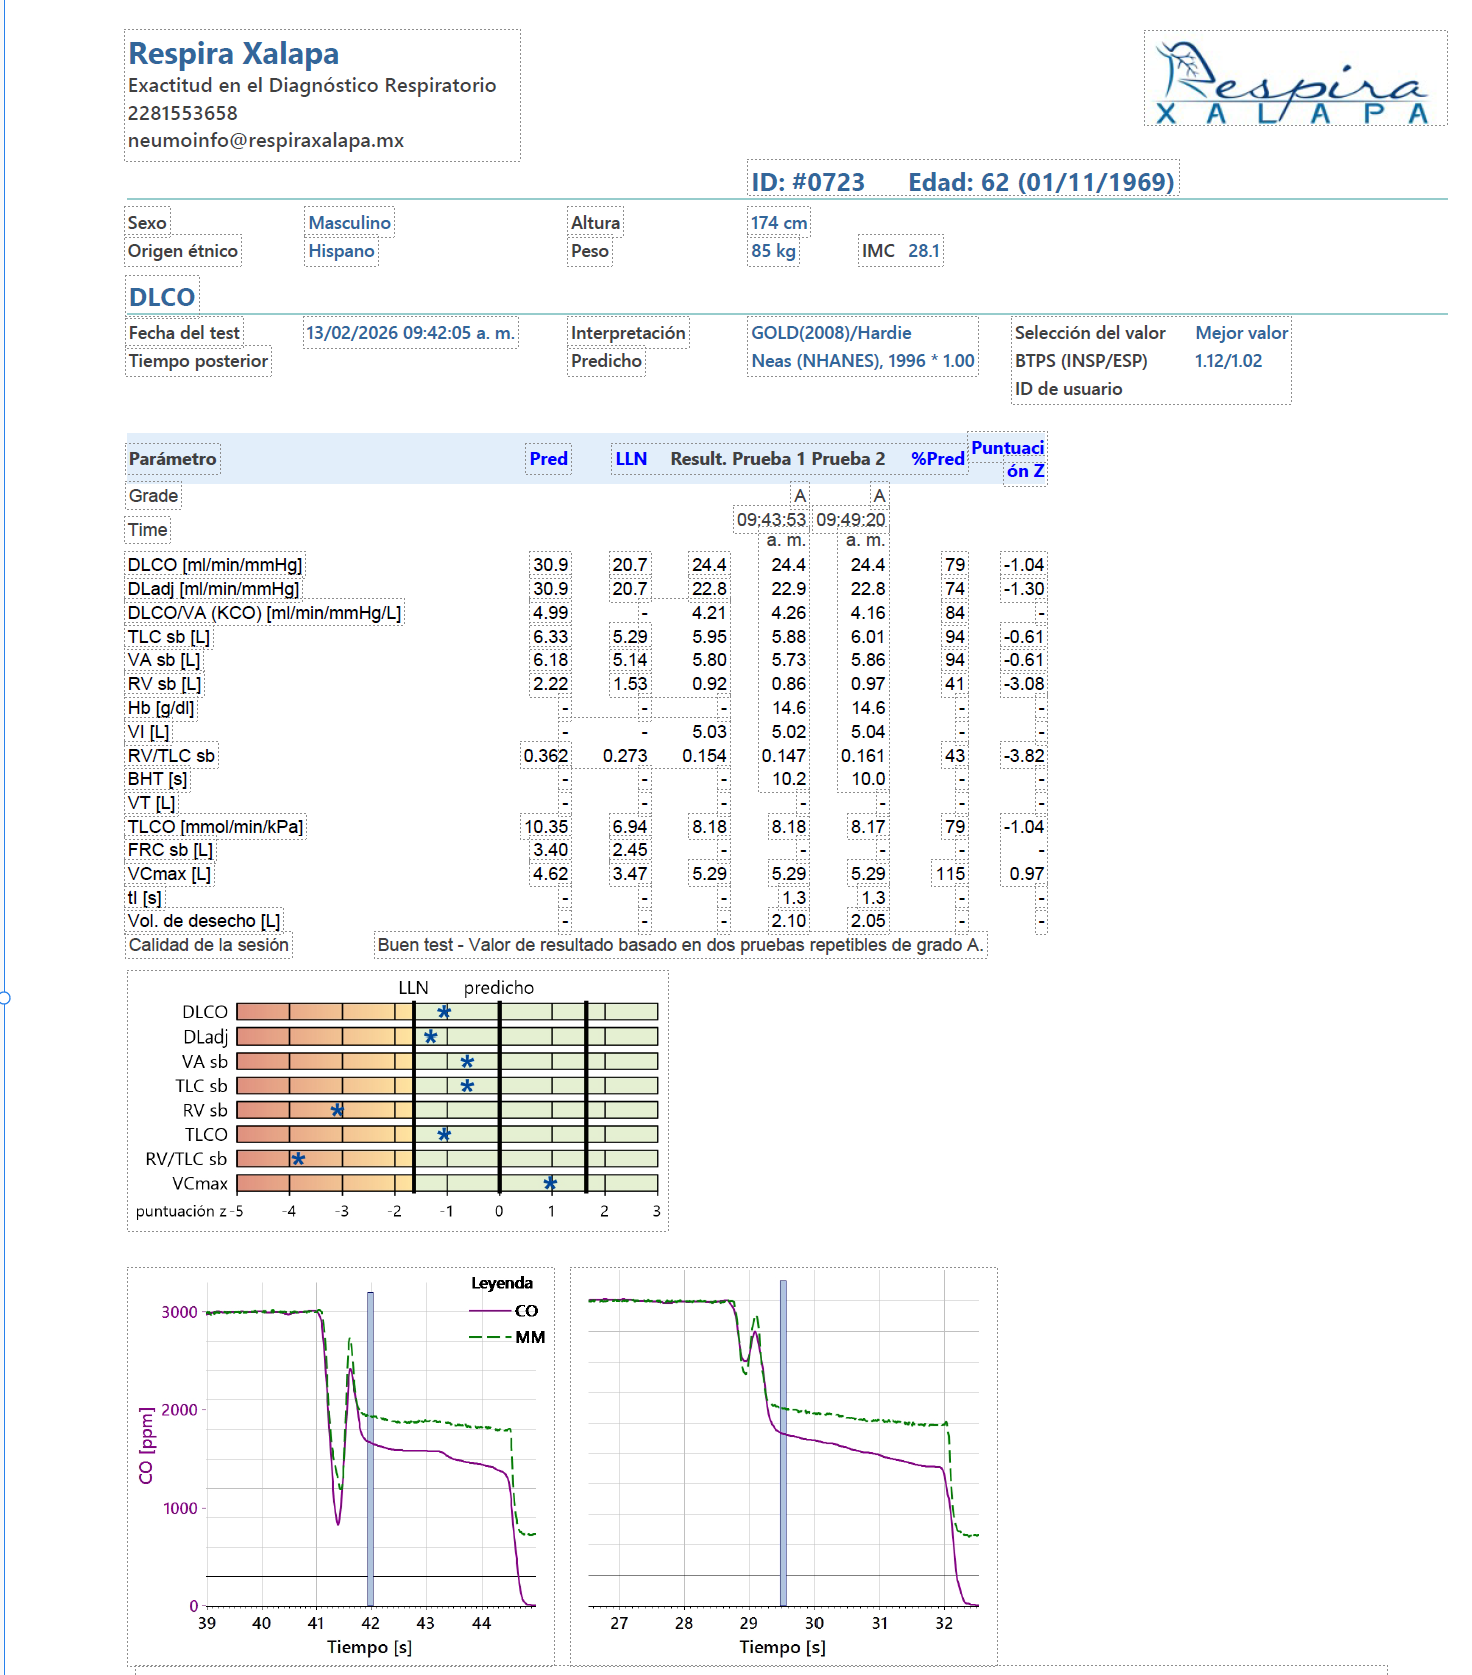Click the VCmax asterisk in z-score chart

550,1184
